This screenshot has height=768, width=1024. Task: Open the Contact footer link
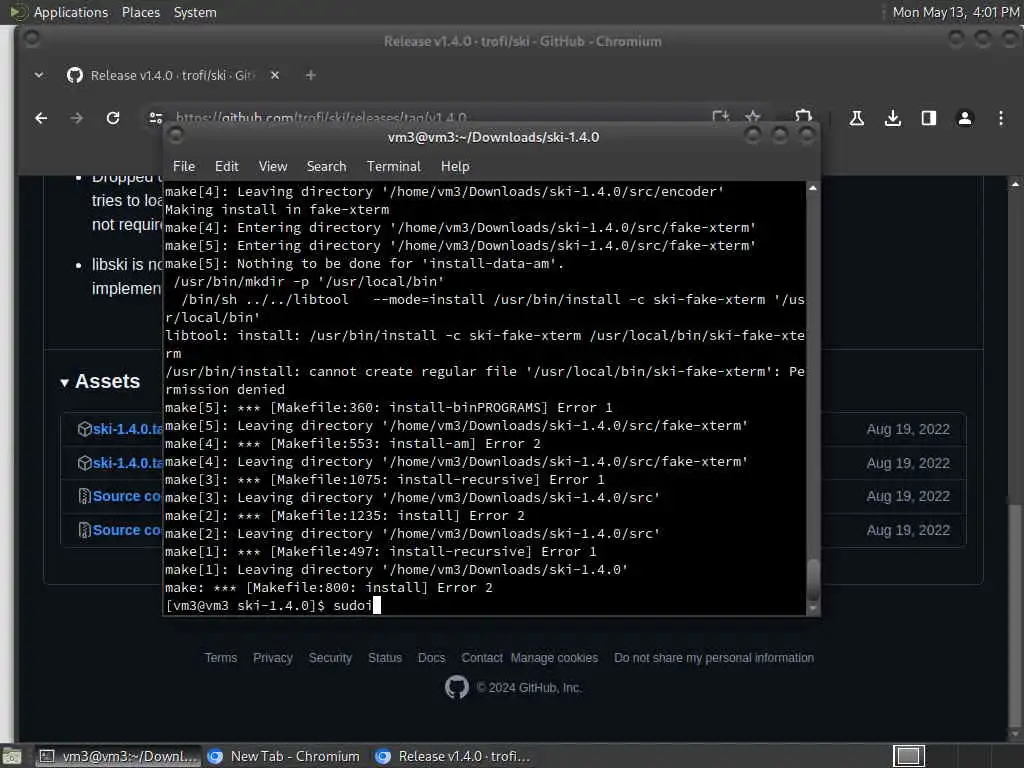482,658
